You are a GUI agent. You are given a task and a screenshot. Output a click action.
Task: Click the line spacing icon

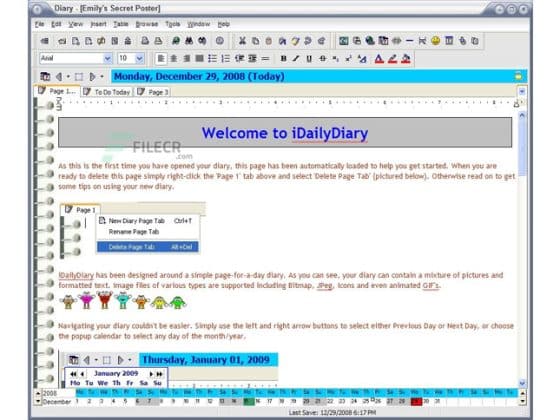tap(265, 59)
